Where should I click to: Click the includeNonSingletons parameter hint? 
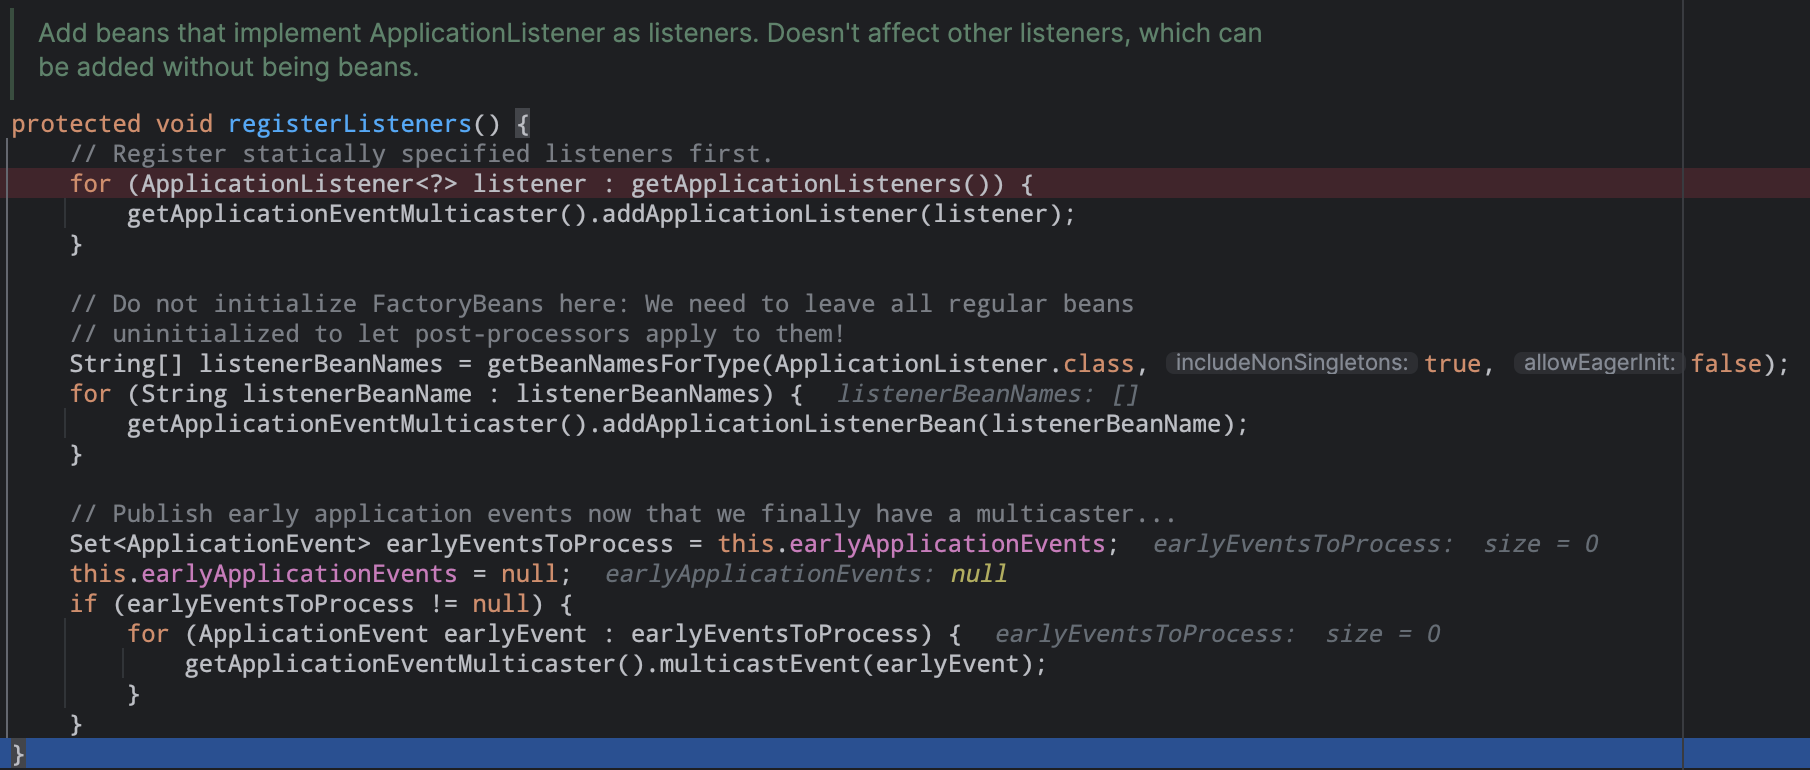(1291, 363)
